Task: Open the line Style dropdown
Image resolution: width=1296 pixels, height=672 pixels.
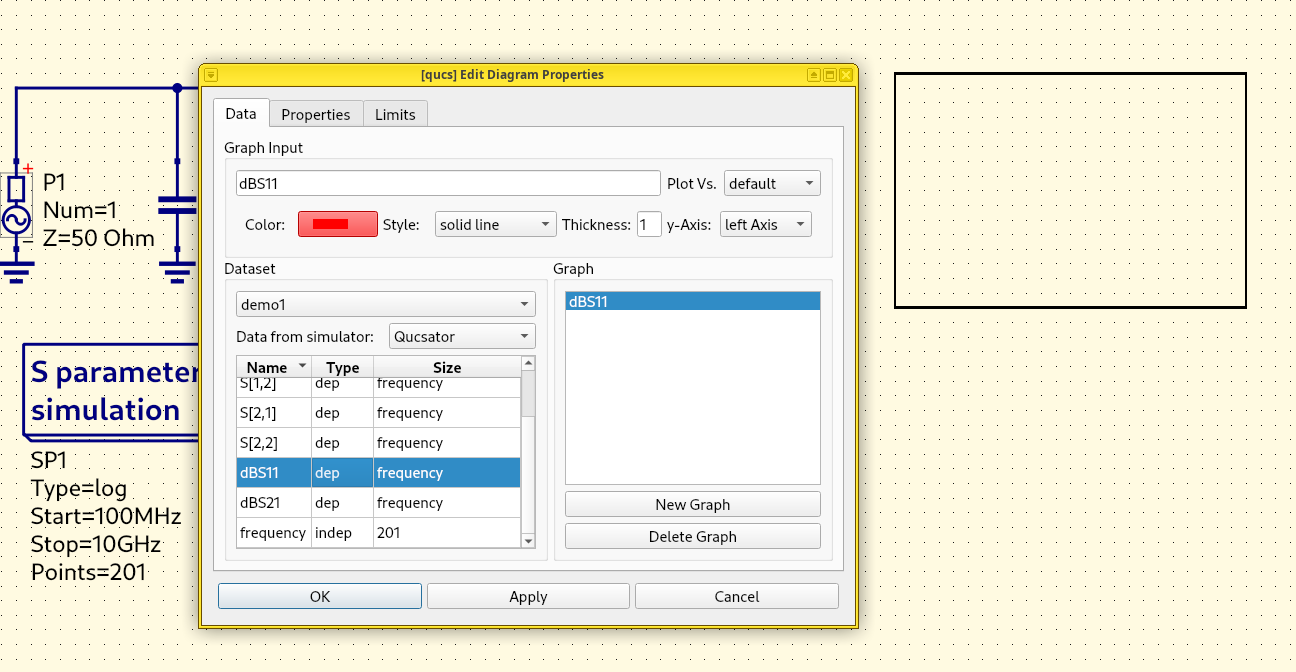Action: point(496,225)
